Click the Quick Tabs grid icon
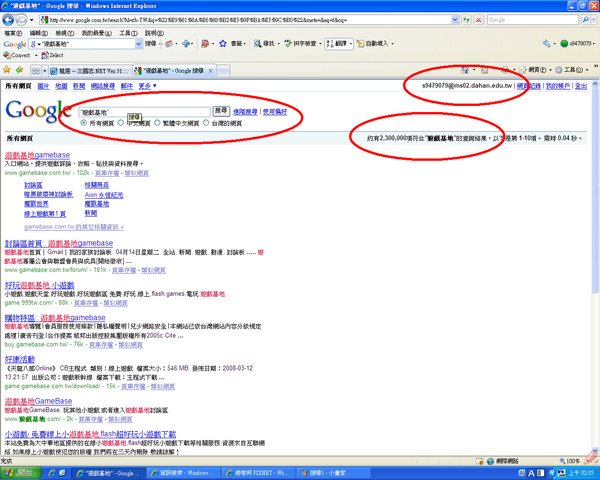This screenshot has width=600, height=480. pos(36,71)
